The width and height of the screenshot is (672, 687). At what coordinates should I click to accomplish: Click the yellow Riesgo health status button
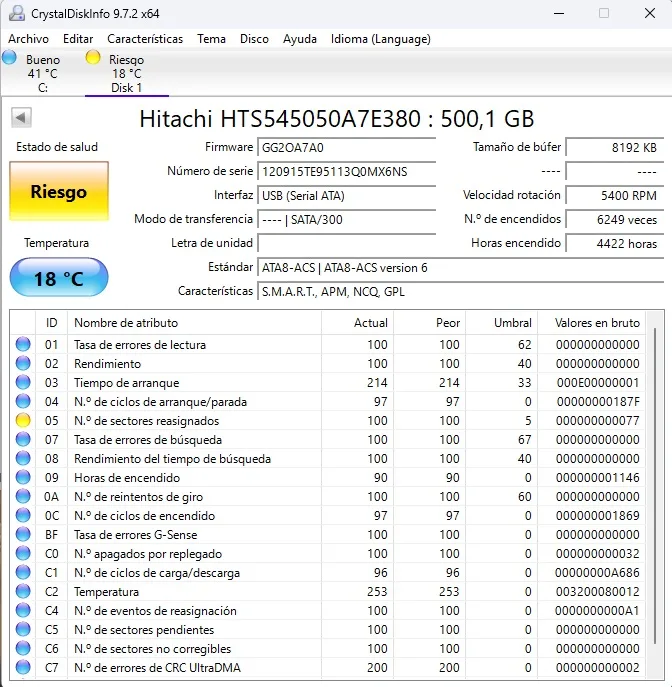click(59, 191)
